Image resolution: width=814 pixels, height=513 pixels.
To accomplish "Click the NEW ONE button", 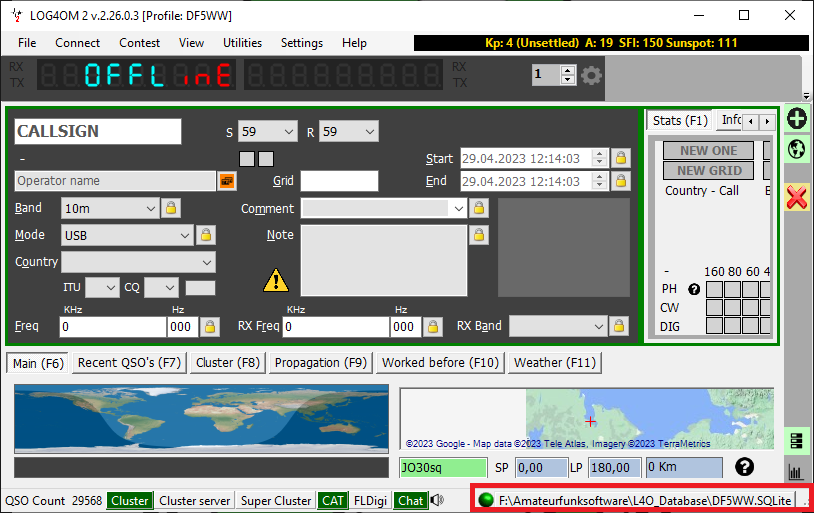I will point(709,151).
